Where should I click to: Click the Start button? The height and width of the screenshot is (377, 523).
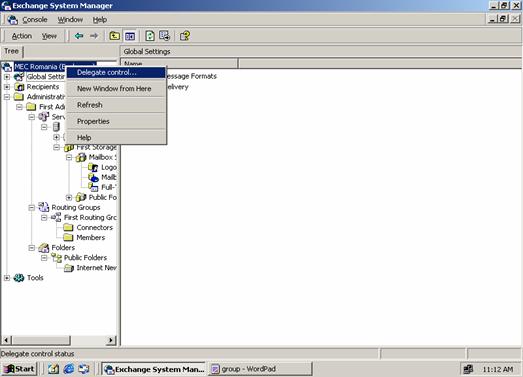pos(19,369)
